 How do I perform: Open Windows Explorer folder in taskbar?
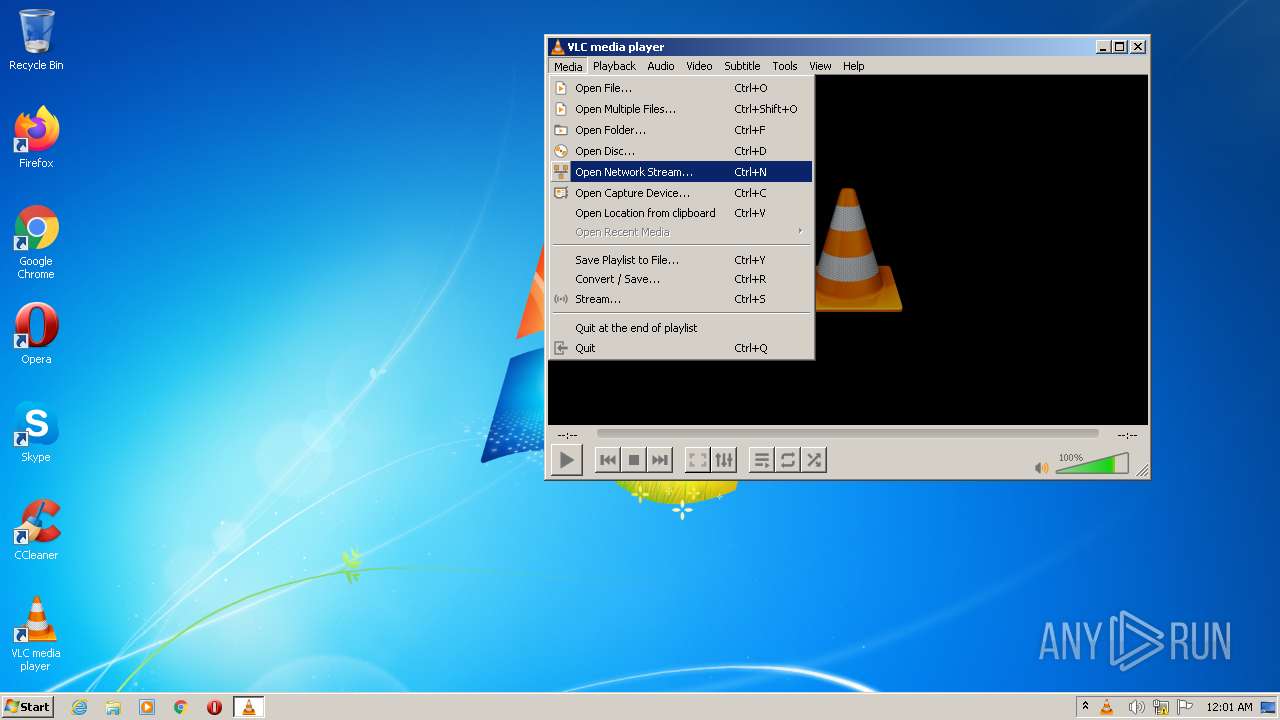pos(113,707)
